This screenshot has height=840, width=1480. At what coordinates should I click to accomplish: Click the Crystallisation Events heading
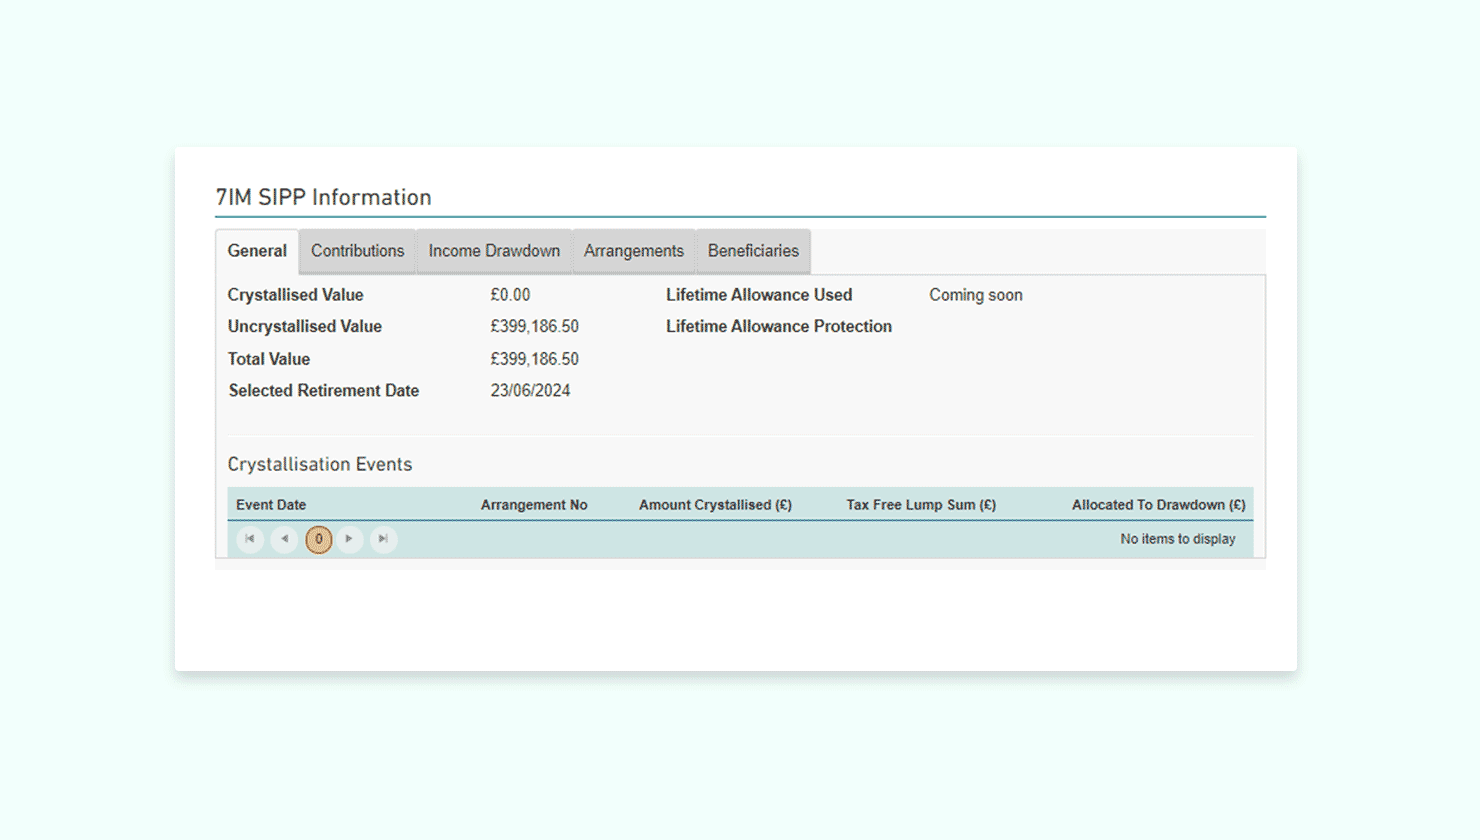pyautogui.click(x=320, y=464)
